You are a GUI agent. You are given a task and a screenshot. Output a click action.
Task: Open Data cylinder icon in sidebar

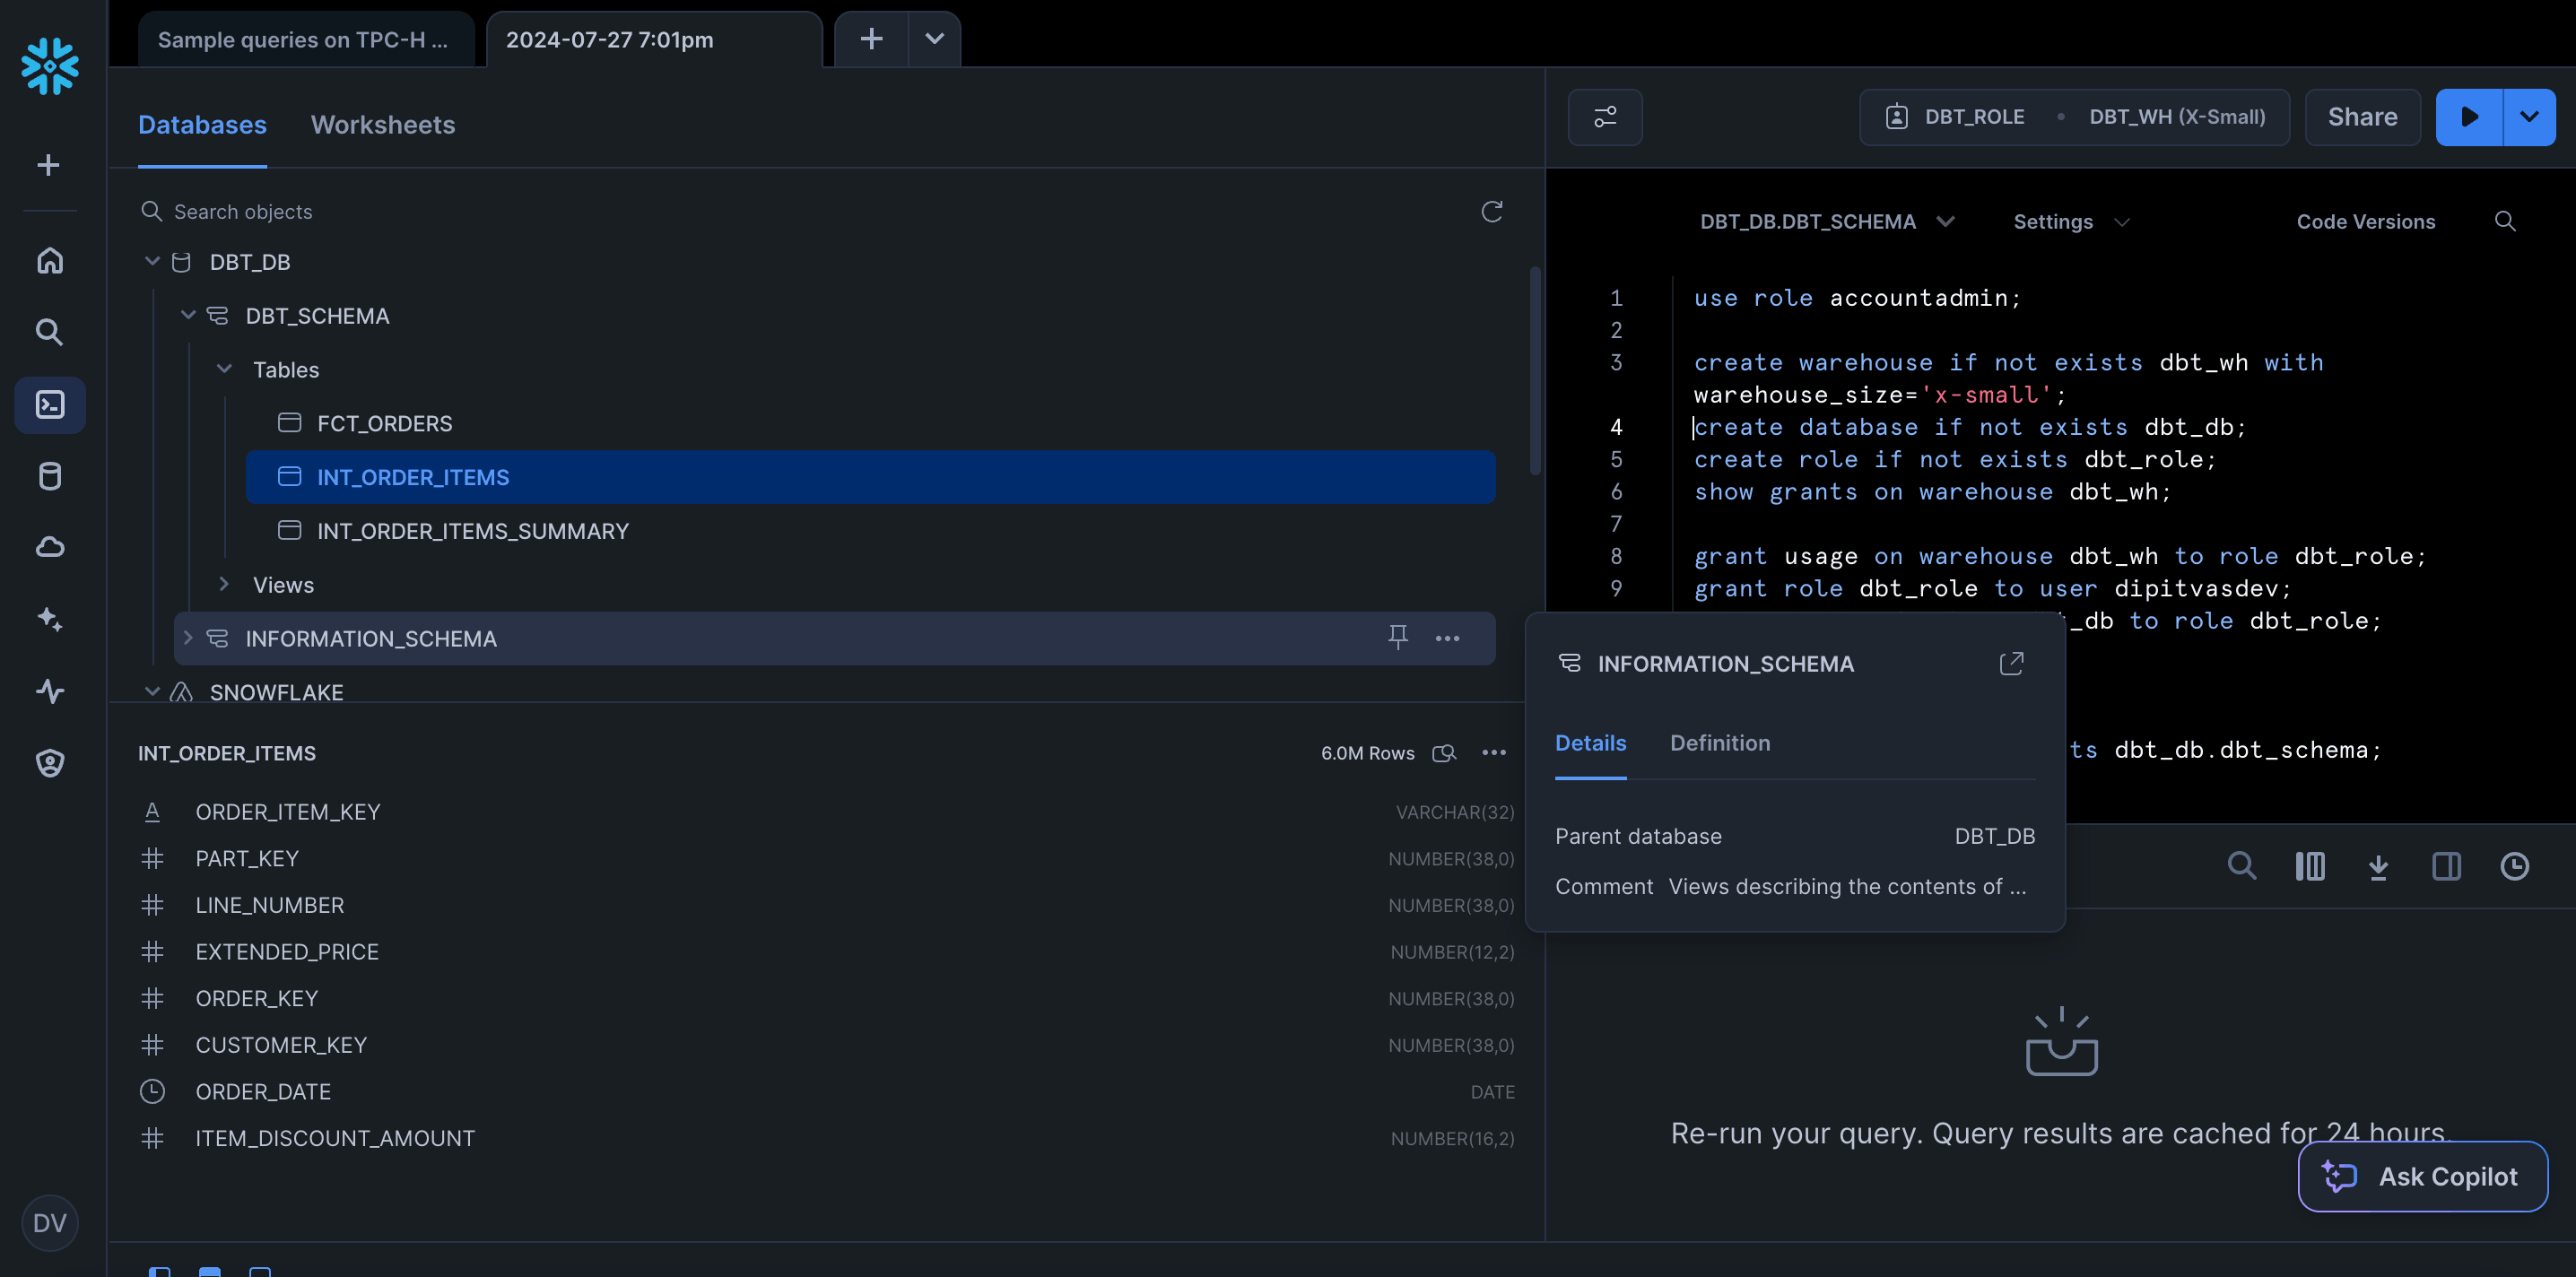(50, 476)
